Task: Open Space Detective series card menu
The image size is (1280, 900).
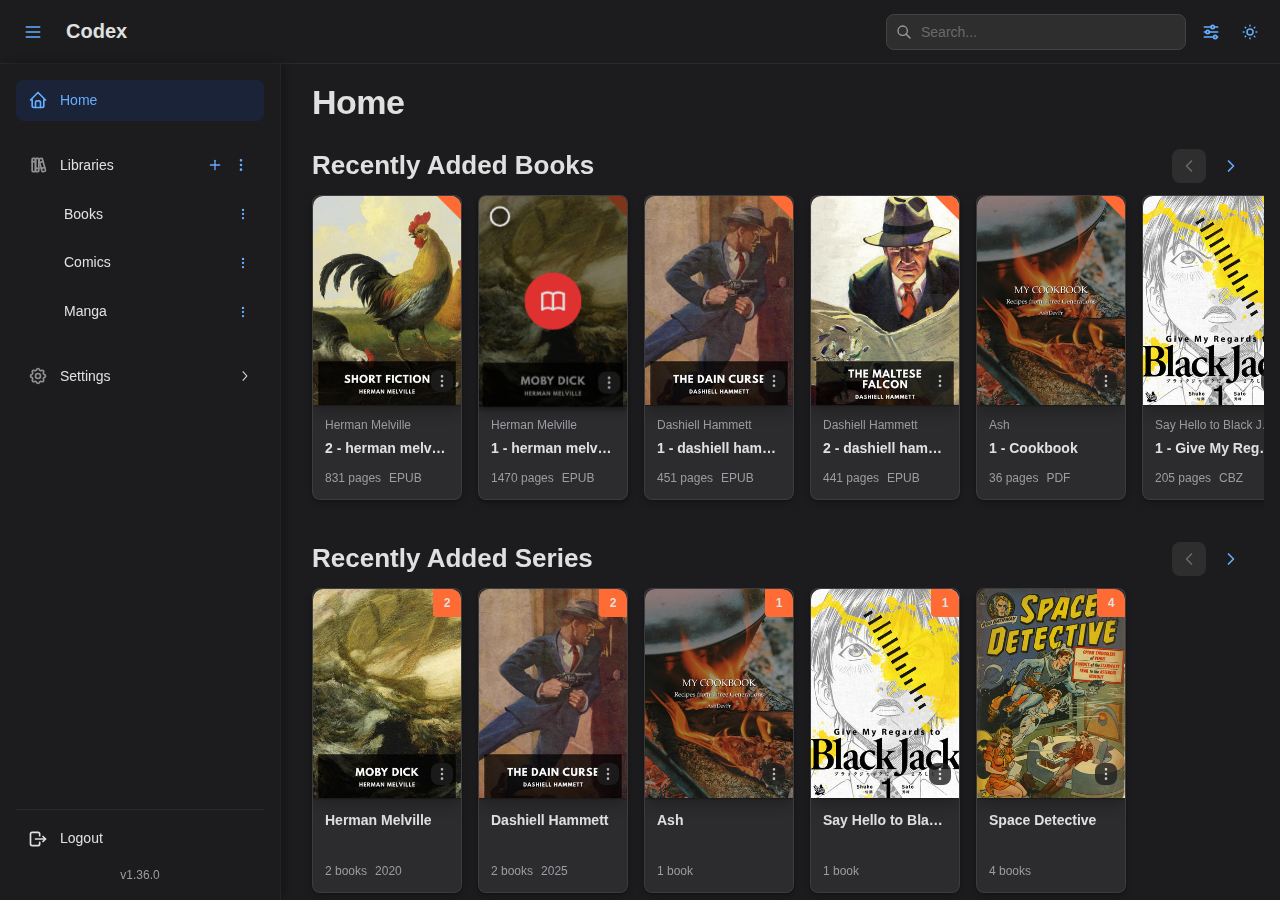Action: [1106, 774]
